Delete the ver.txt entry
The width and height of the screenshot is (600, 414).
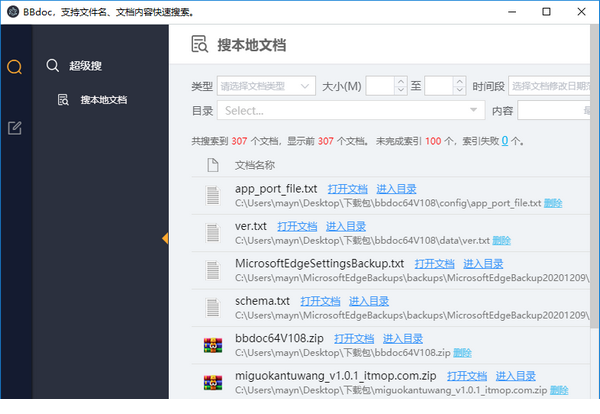501,240
